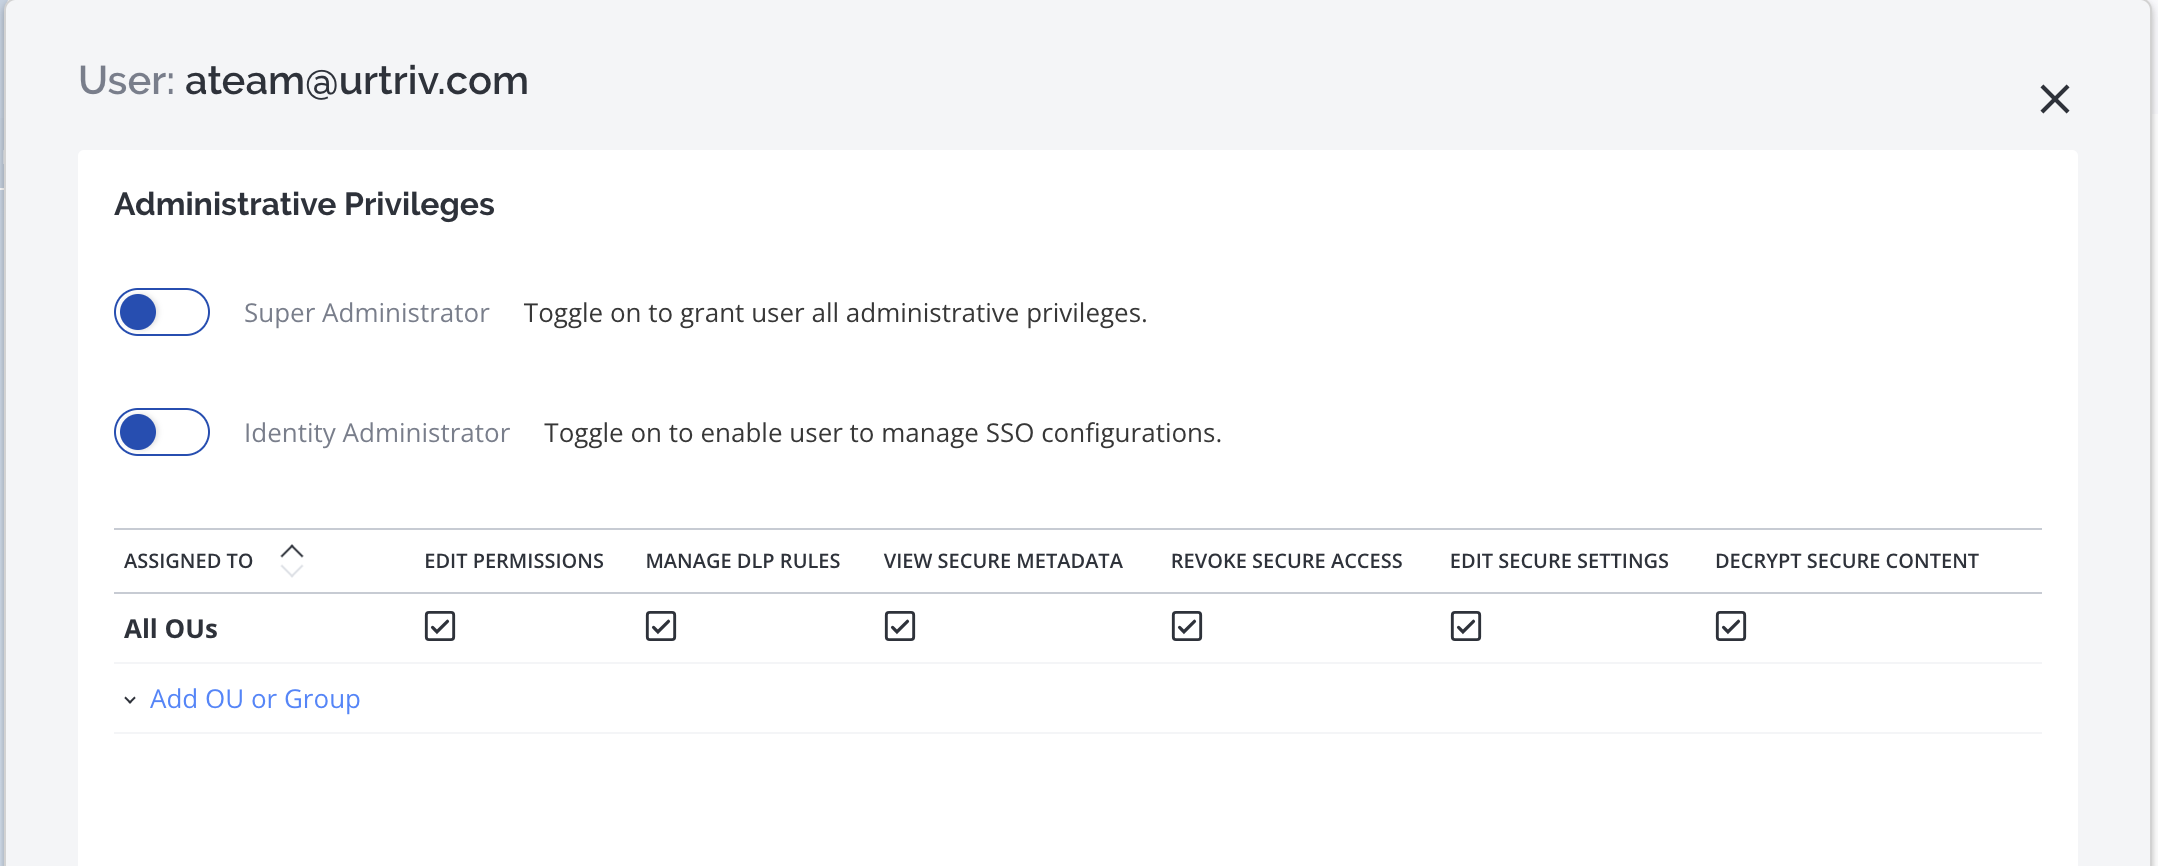Sort by the Assigned To arrows
Image resolution: width=2158 pixels, height=866 pixels.
click(291, 560)
